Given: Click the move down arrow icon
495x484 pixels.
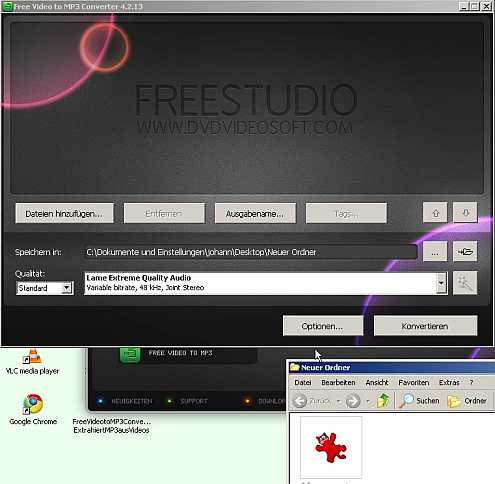Looking at the screenshot, I should pyautogui.click(x=465, y=213).
